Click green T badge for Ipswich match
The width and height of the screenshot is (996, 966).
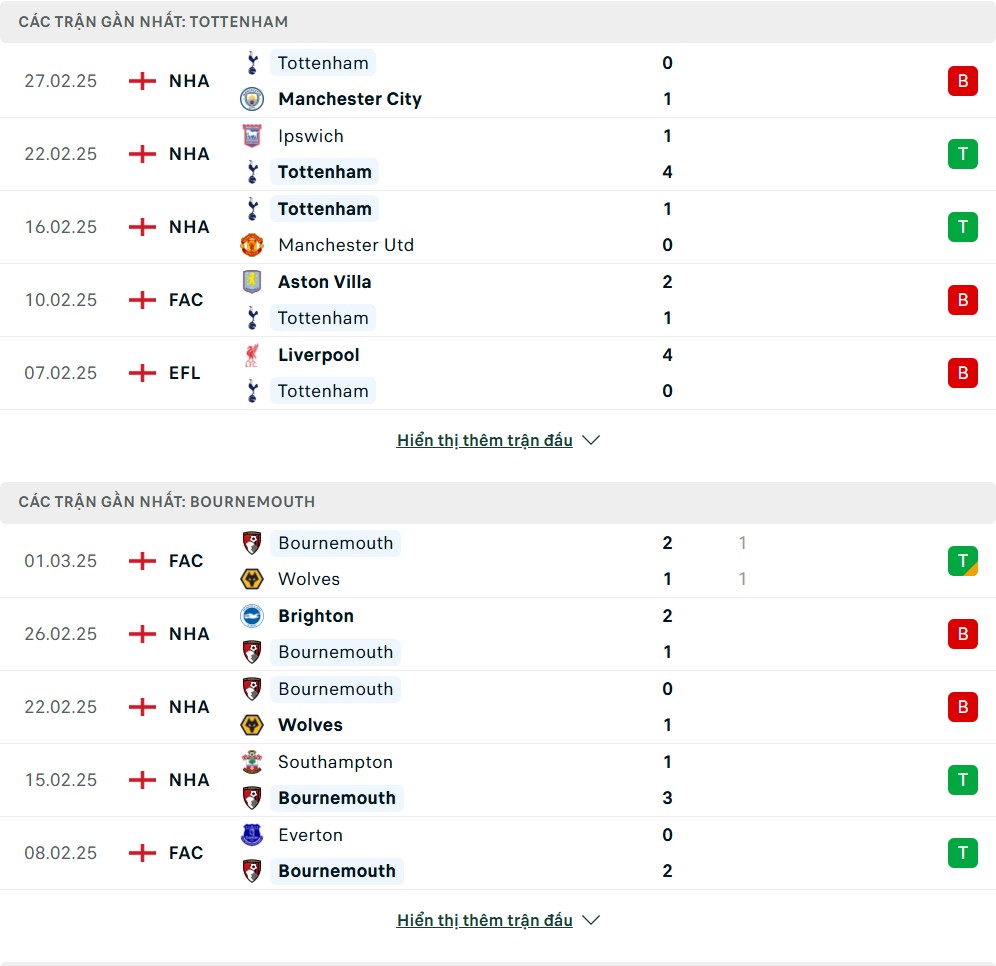(x=962, y=154)
